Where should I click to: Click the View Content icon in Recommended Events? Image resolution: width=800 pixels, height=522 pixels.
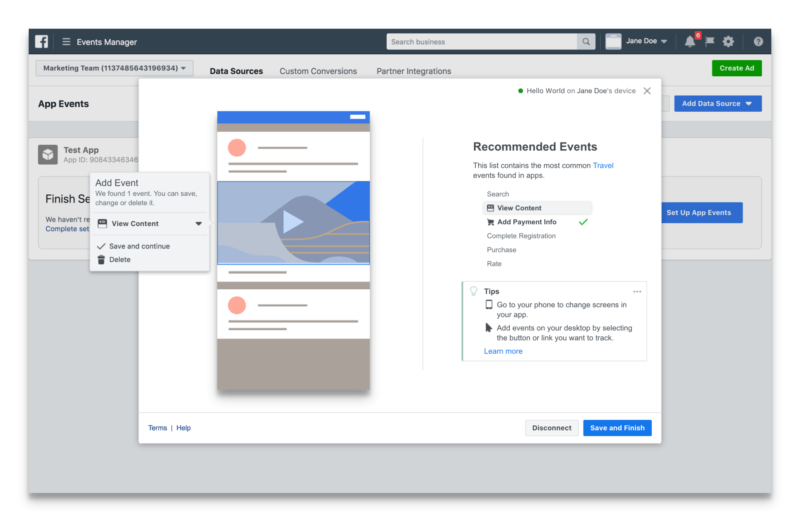point(490,208)
